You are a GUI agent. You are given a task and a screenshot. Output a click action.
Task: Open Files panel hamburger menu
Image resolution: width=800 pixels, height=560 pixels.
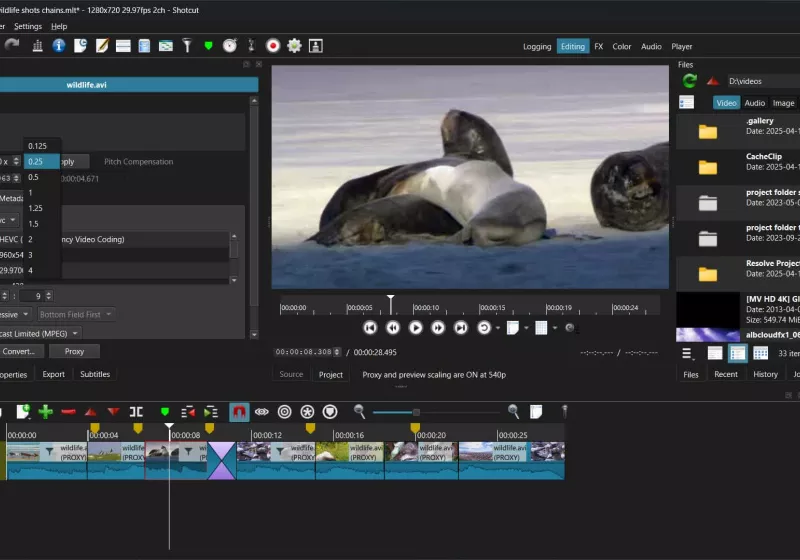(687, 353)
